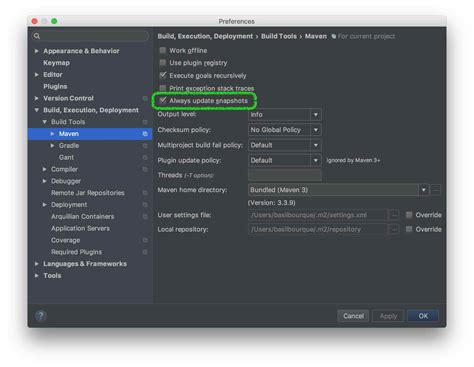Check Override for User settings file

[409, 215]
